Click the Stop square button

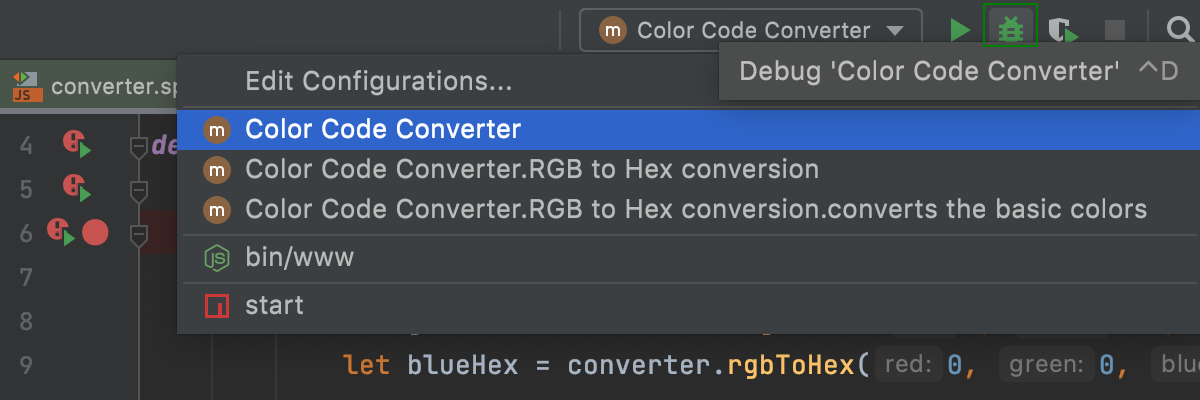pyautogui.click(x=1115, y=30)
